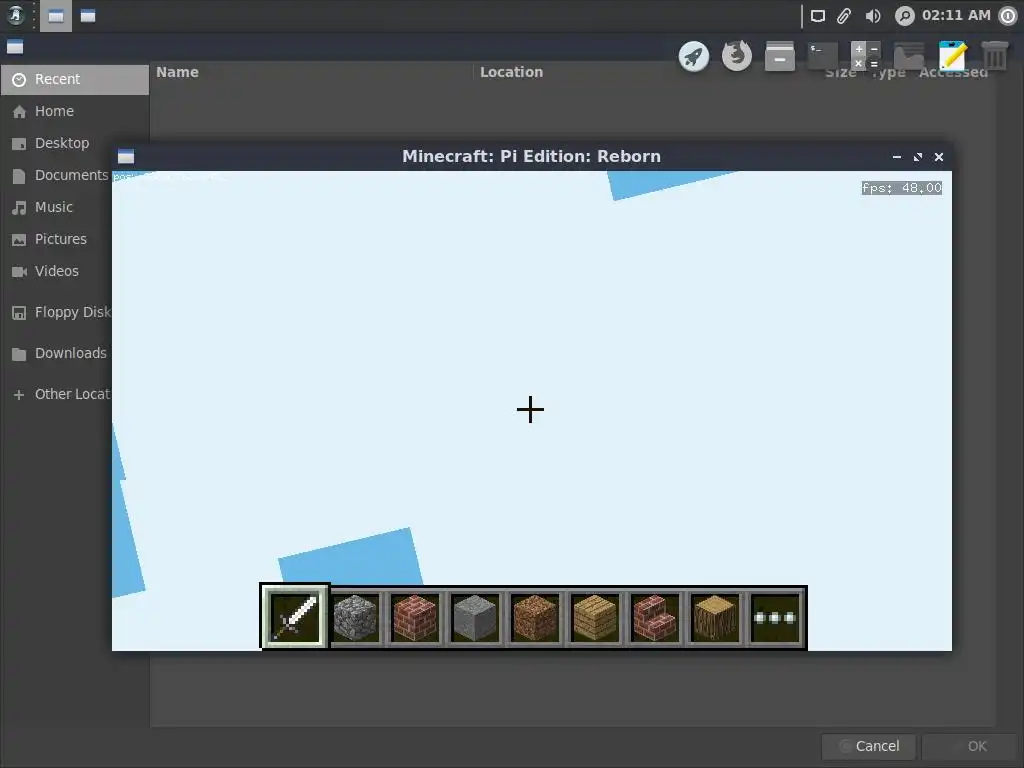This screenshot has height=768, width=1024.
Task: Open the power session button
Action: pyautogui.click(x=1008, y=16)
